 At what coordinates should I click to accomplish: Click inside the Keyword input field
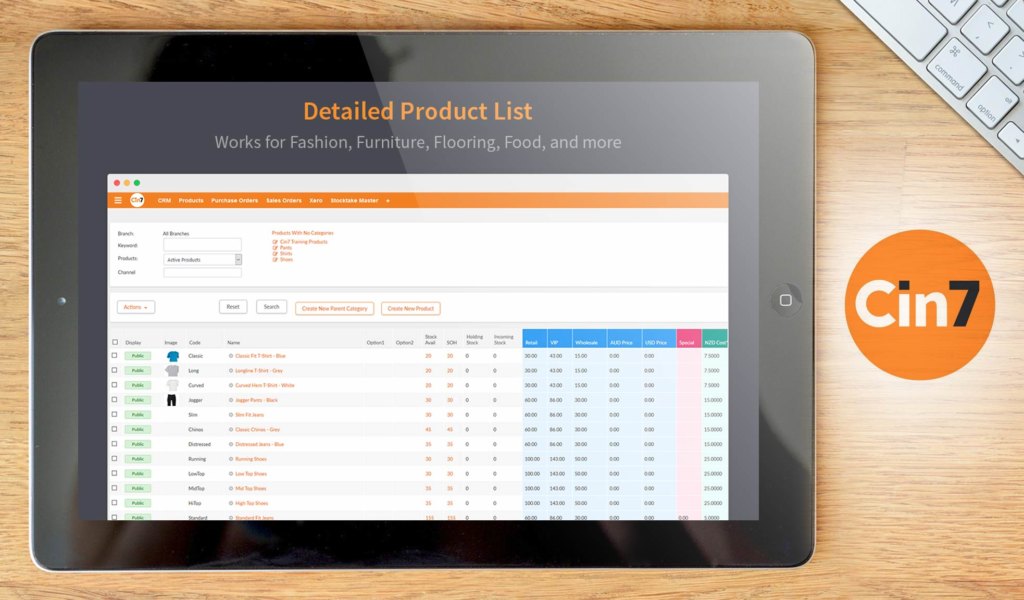[x=204, y=244]
